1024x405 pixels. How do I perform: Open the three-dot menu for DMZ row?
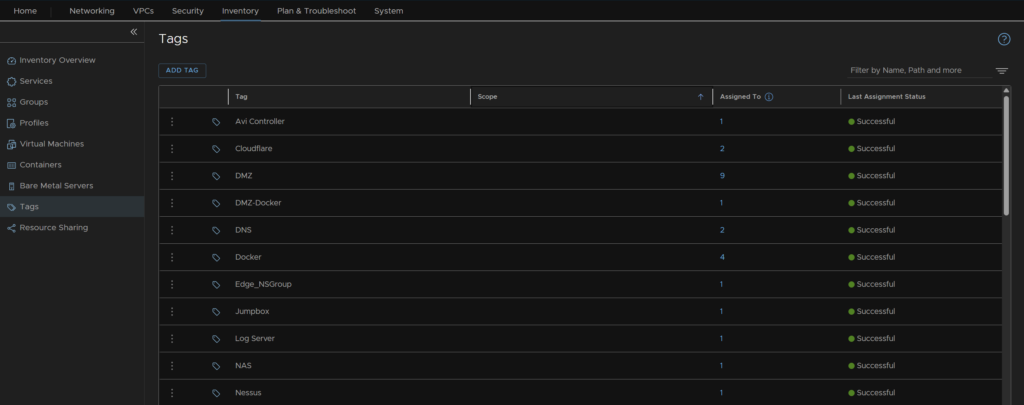tap(172, 176)
